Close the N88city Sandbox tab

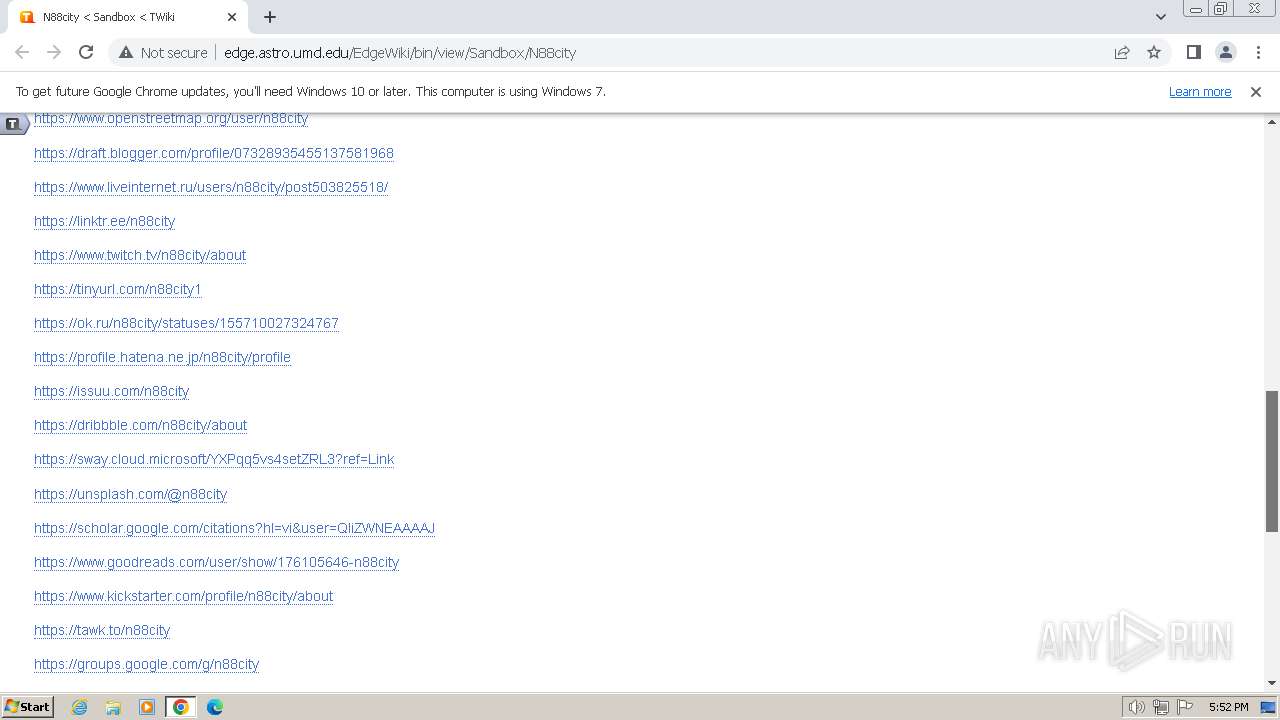click(x=232, y=17)
